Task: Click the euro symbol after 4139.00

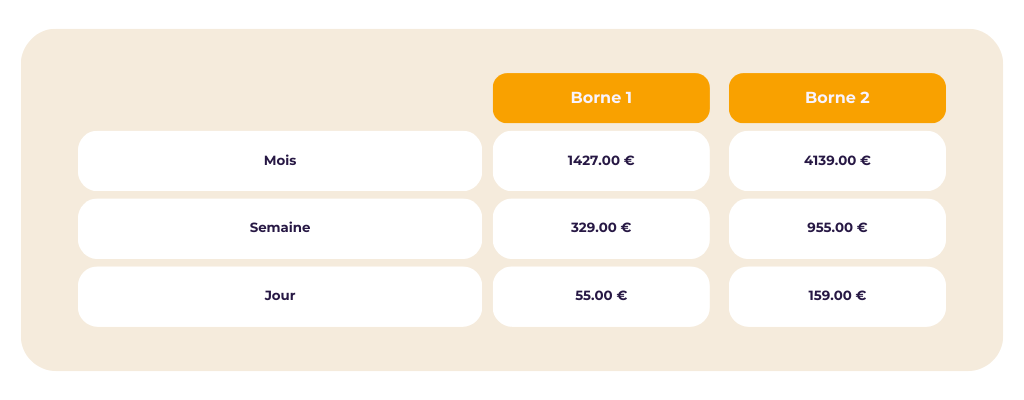Action: click(865, 160)
